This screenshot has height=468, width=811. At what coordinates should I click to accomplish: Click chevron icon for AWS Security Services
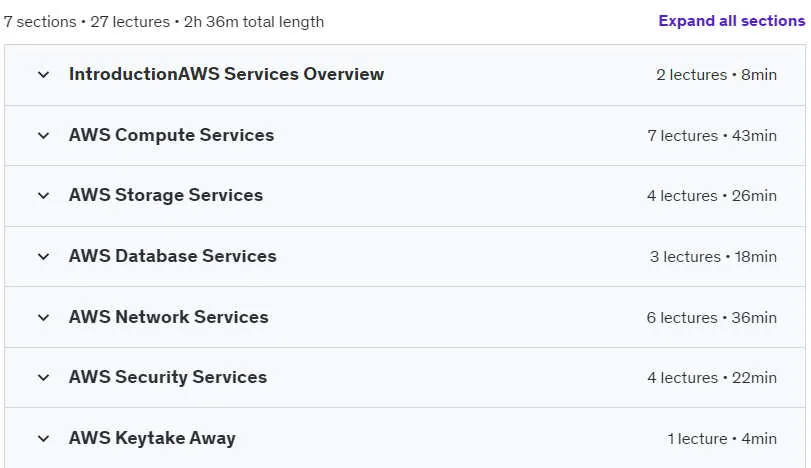(43, 378)
